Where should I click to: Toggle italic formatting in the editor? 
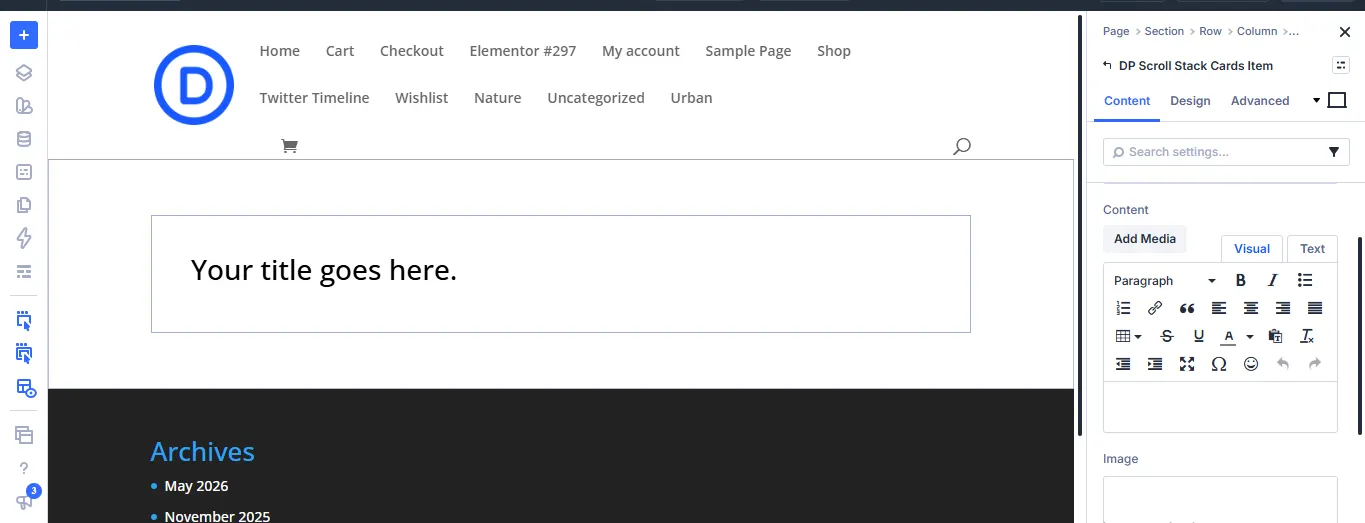pos(1273,280)
